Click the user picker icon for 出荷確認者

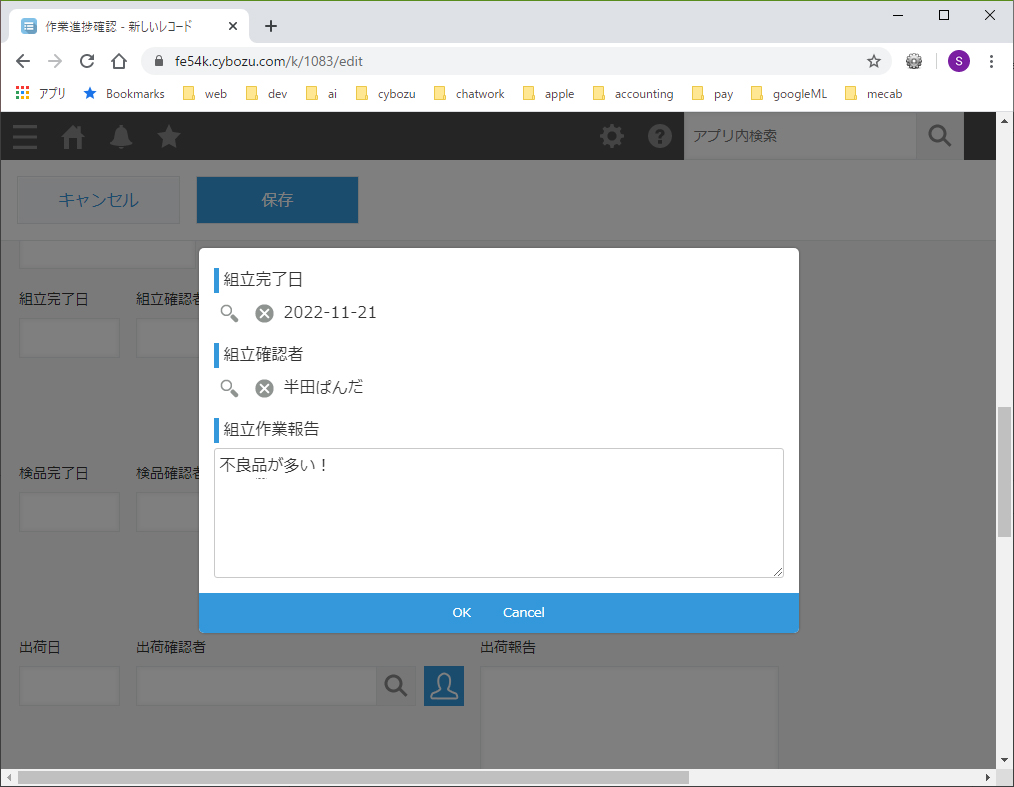point(444,686)
